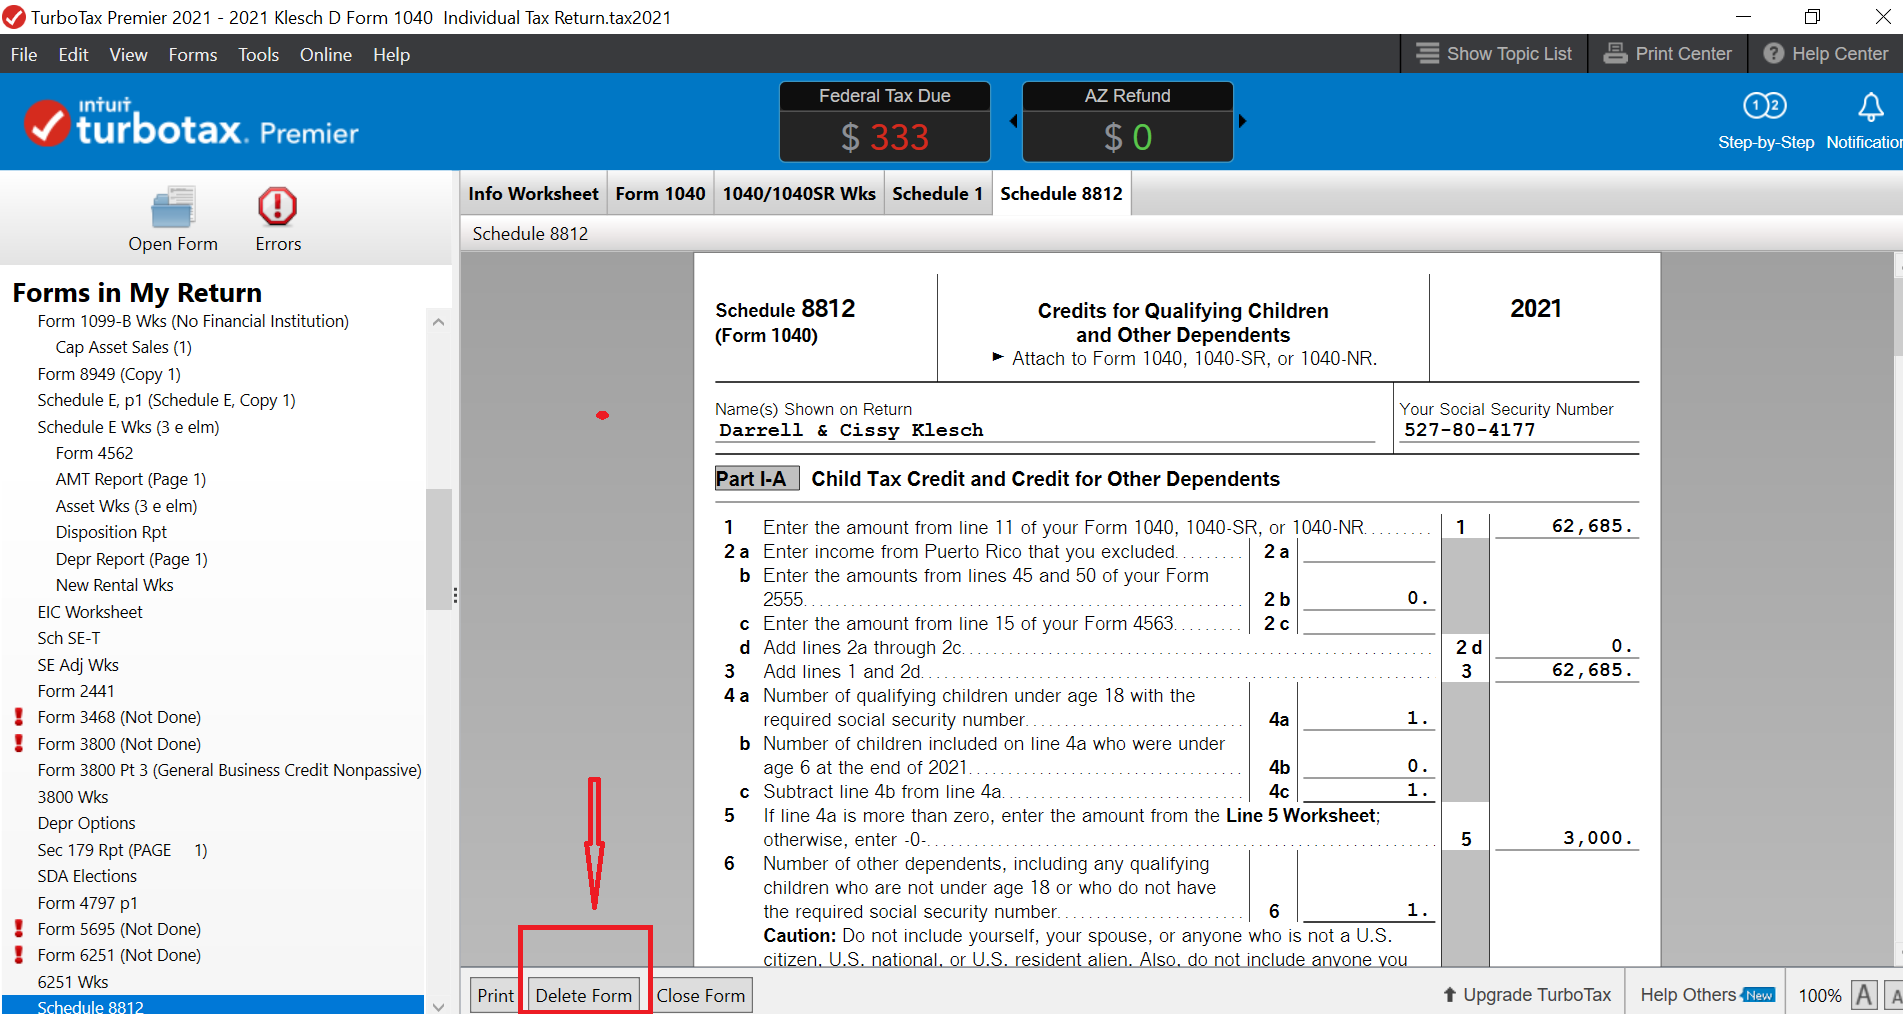
Task: Open the Tools menu
Action: tap(258, 55)
